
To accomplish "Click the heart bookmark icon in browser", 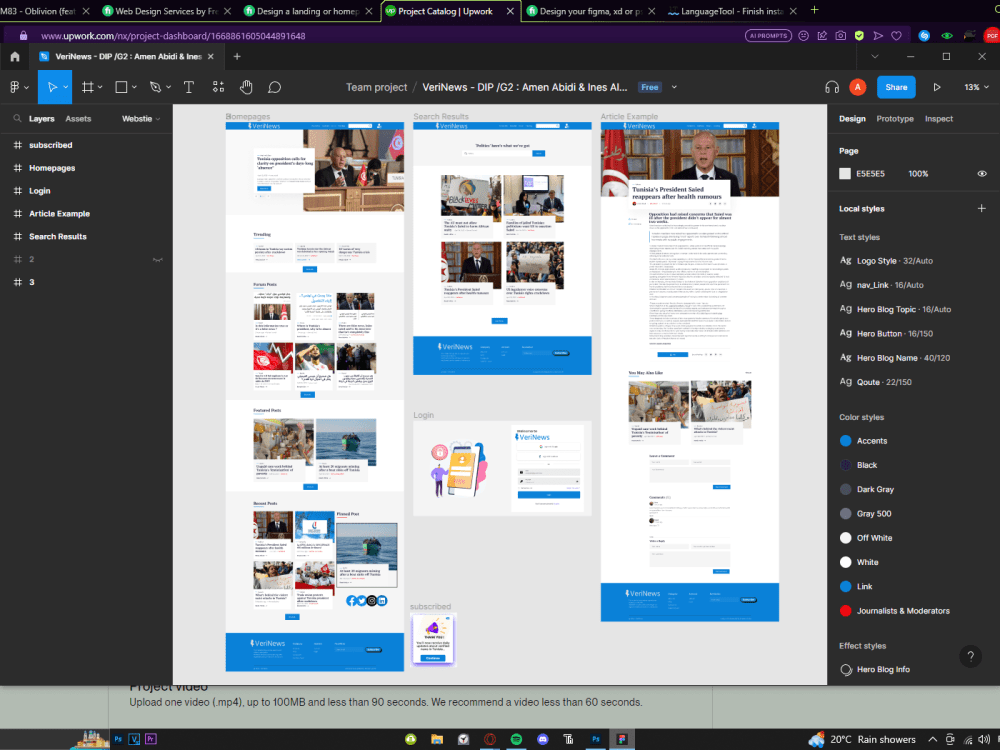I will (x=897, y=36).
